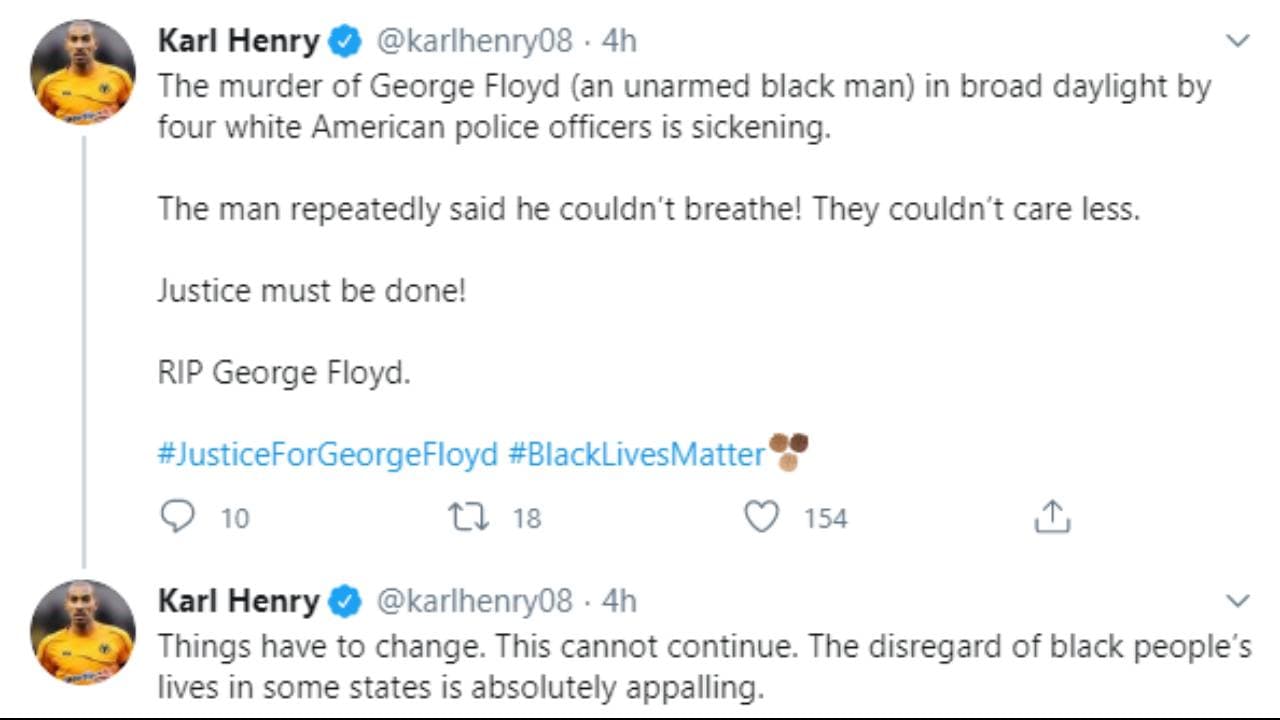This screenshot has width=1280, height=720.
Task: Open the #JusticeForGeorgeFloyd hashtag
Action: click(327, 455)
